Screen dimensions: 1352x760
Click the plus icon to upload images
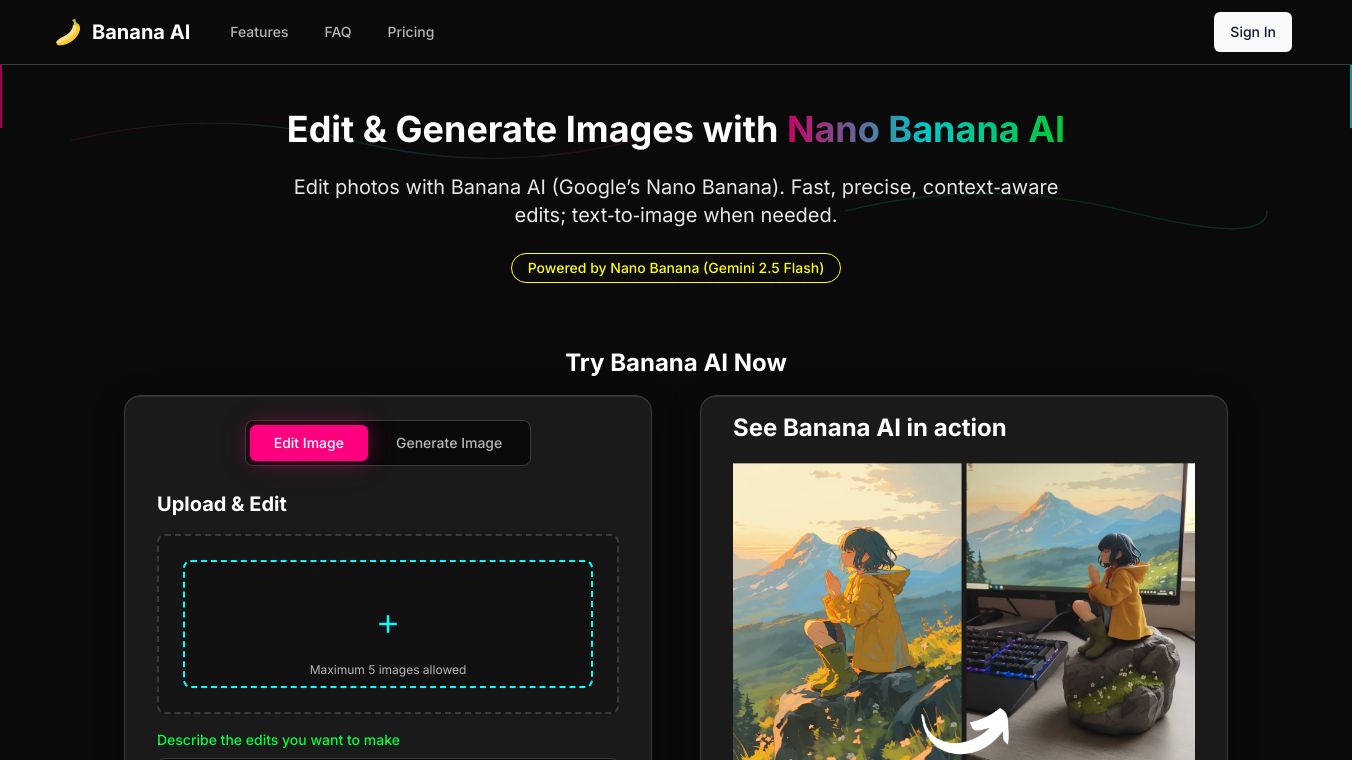(x=388, y=624)
